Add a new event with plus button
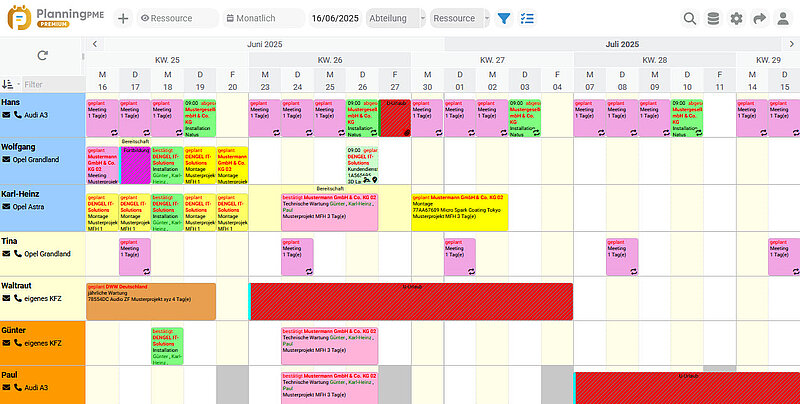This screenshot has width=800, height=404. point(123,18)
